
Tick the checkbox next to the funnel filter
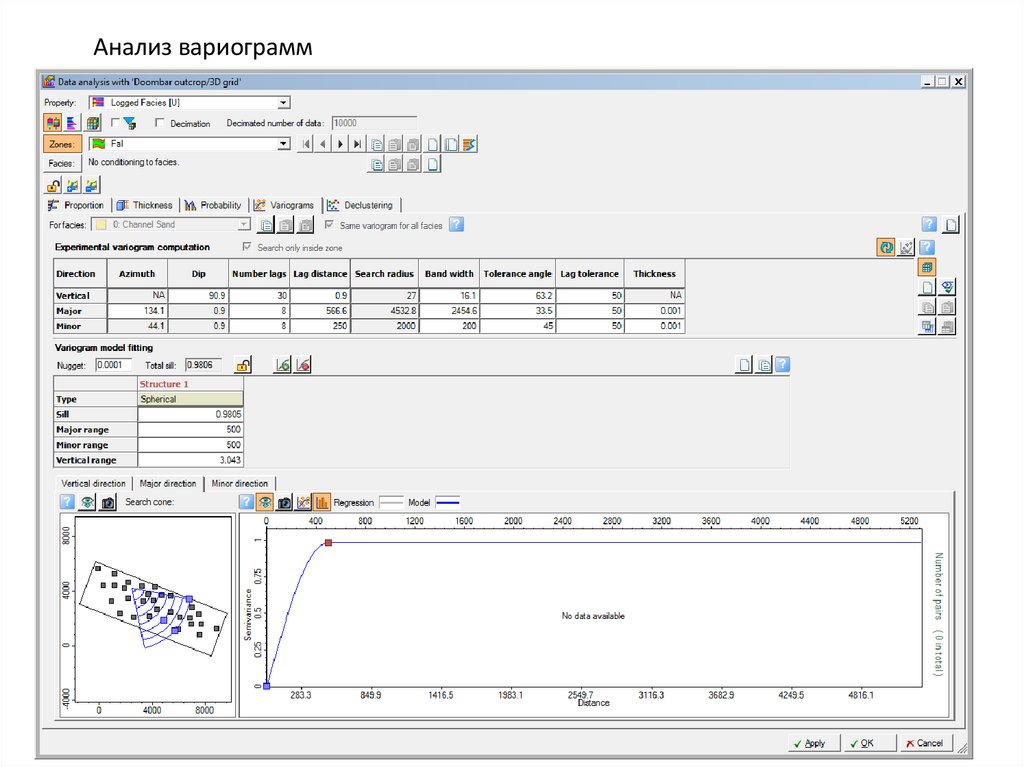pyautogui.click(x=115, y=122)
